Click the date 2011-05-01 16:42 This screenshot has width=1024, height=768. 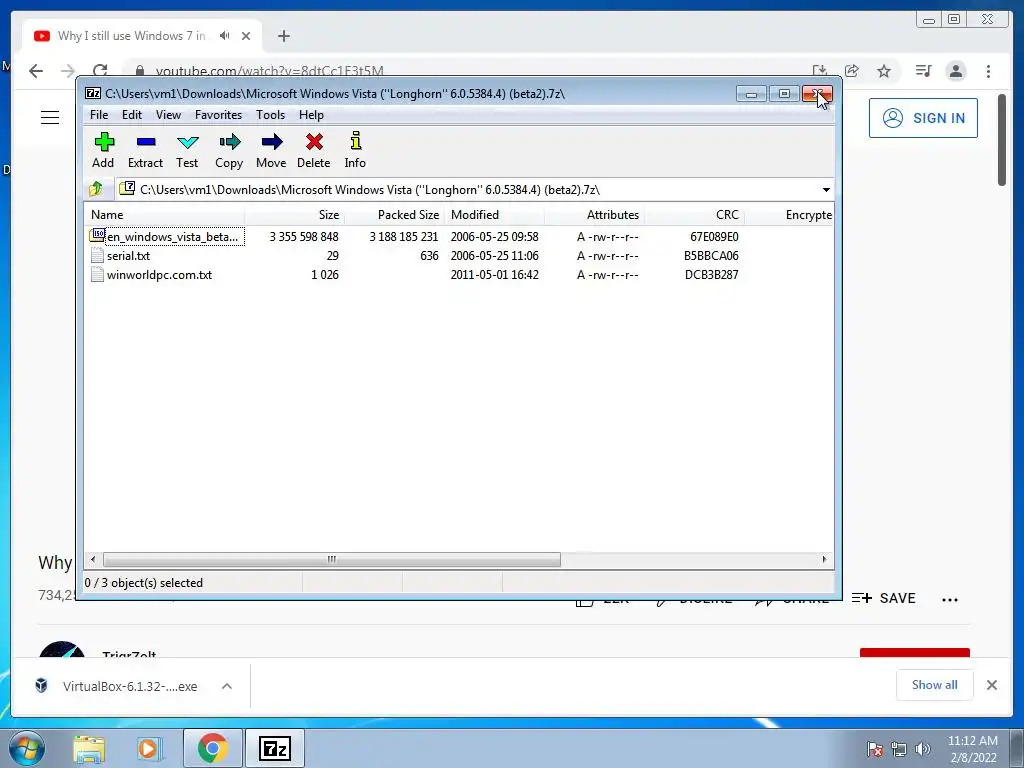point(494,275)
